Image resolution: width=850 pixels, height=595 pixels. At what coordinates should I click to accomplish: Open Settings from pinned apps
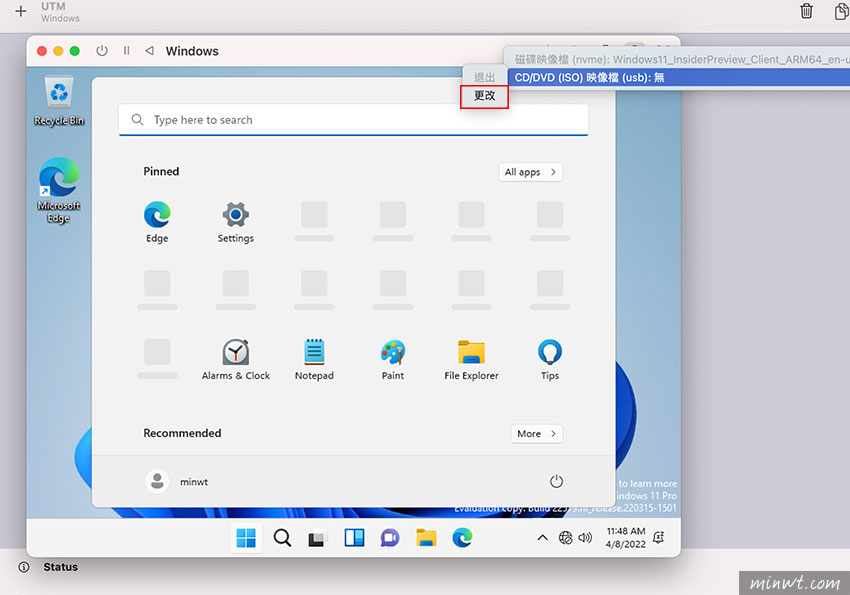point(236,222)
